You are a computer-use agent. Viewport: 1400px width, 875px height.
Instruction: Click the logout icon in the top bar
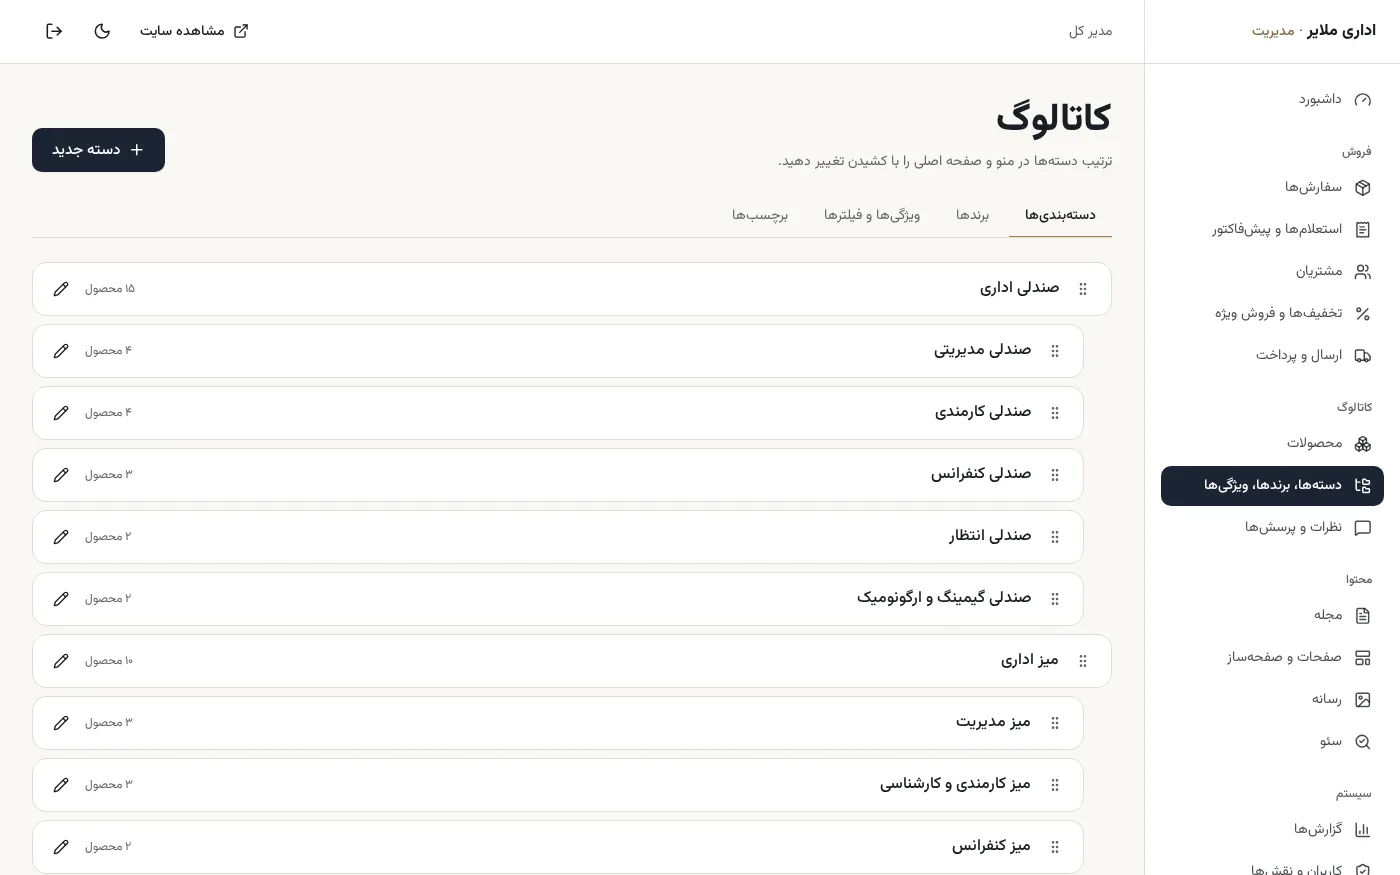tap(54, 31)
